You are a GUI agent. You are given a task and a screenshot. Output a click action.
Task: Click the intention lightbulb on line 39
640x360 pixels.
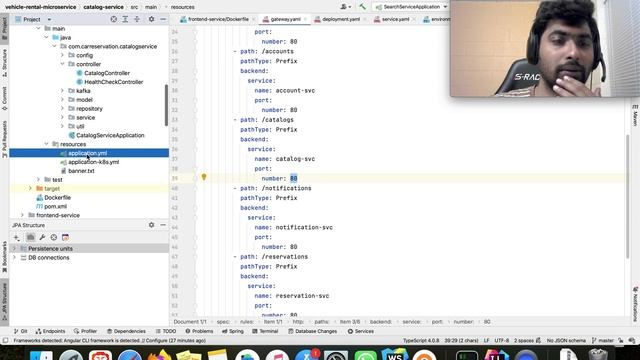click(204, 177)
